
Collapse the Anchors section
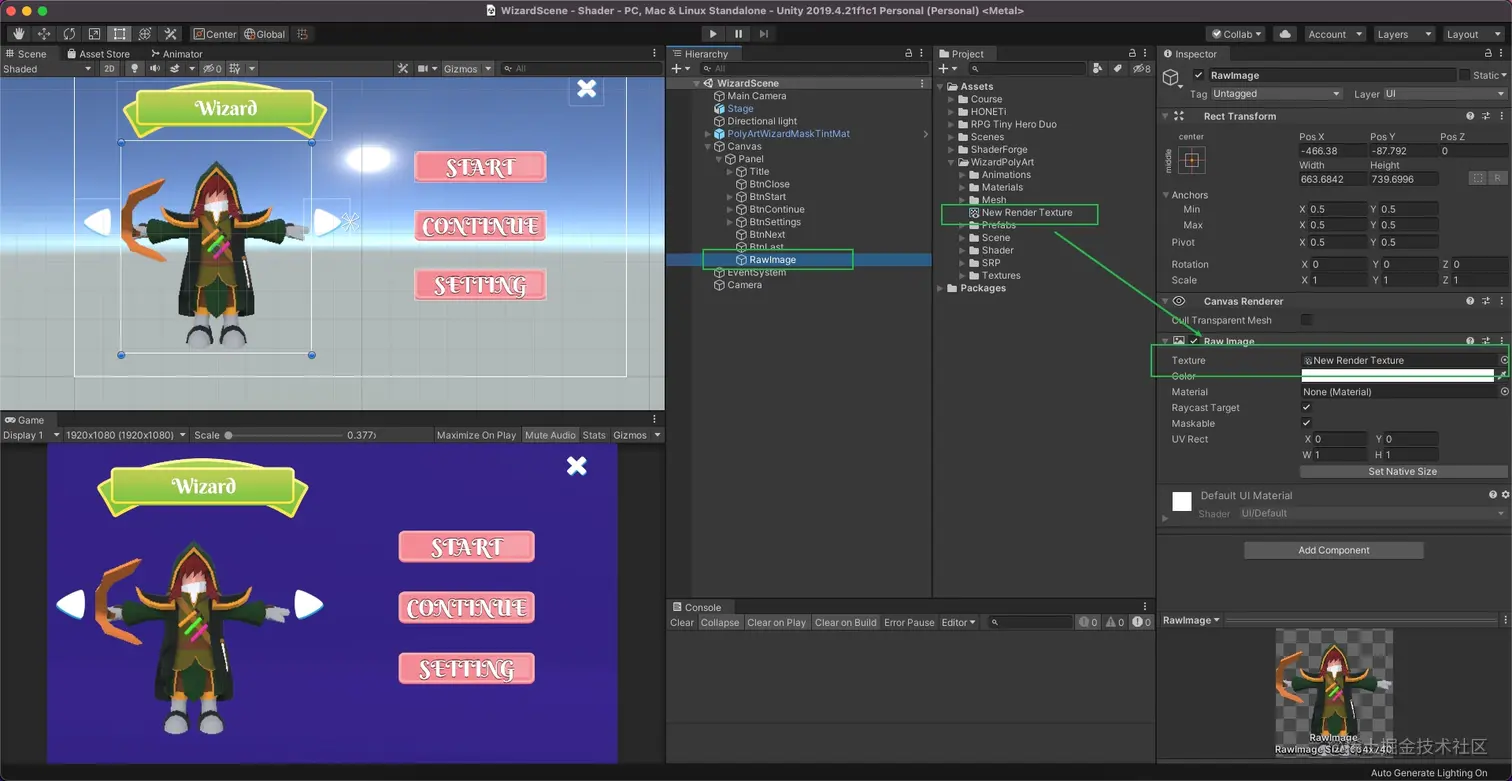[1166, 195]
